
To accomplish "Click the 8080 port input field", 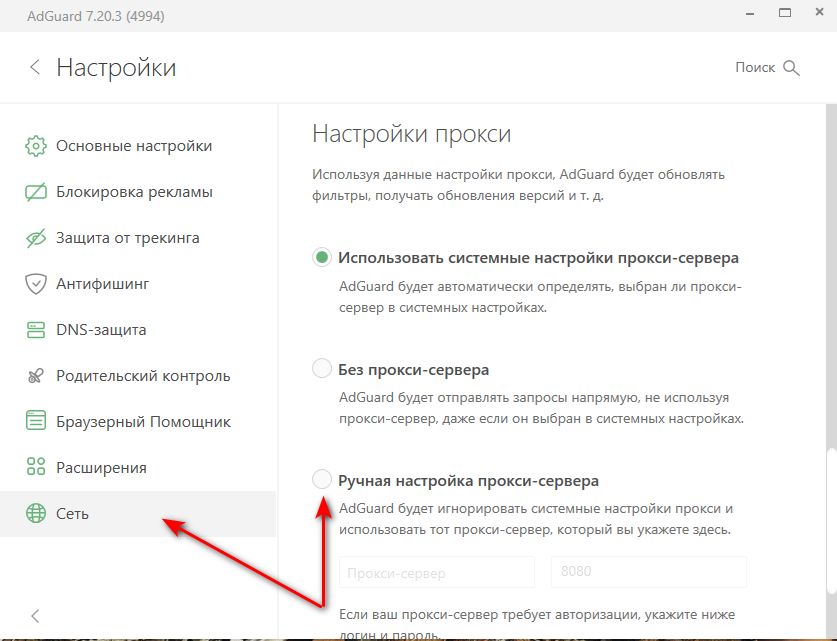I will tap(649, 572).
